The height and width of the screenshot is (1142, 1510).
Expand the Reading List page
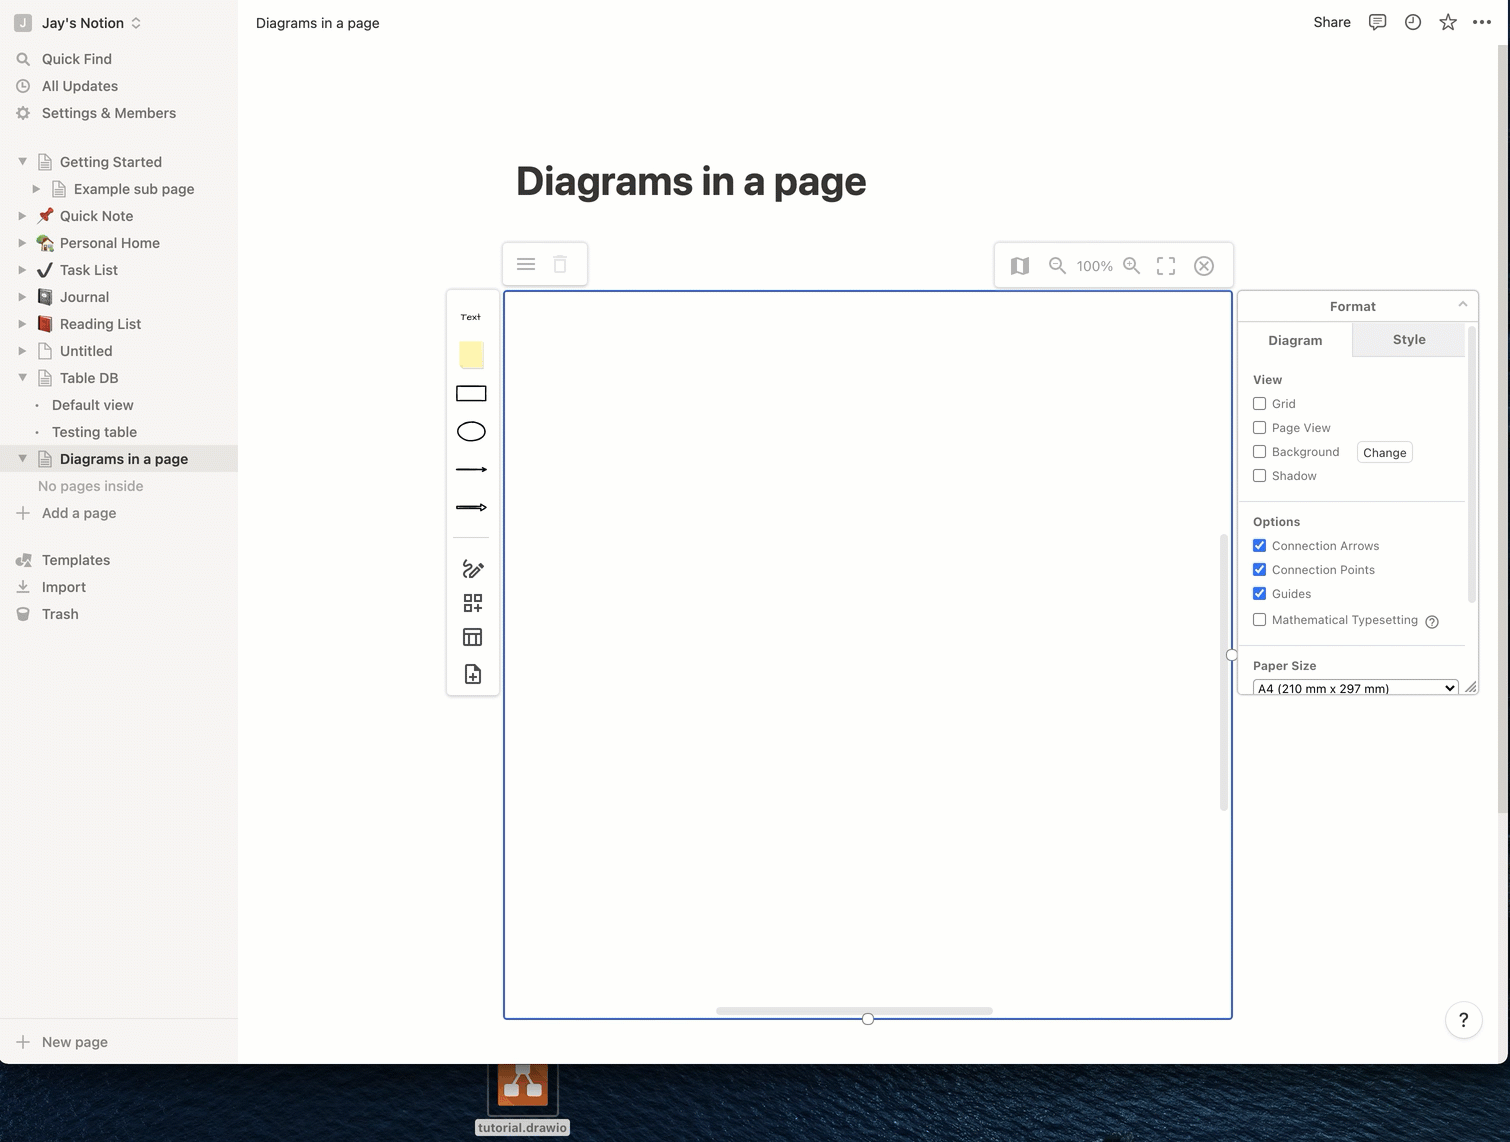coord(24,324)
